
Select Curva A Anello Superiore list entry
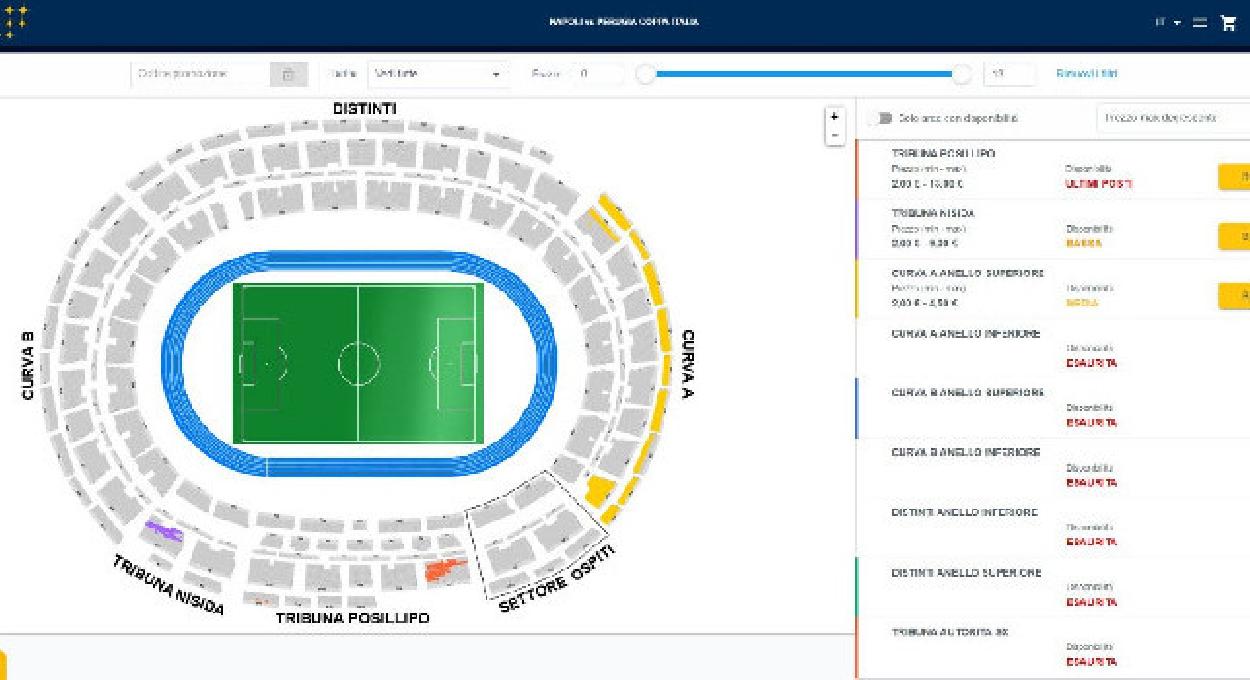pos(967,274)
